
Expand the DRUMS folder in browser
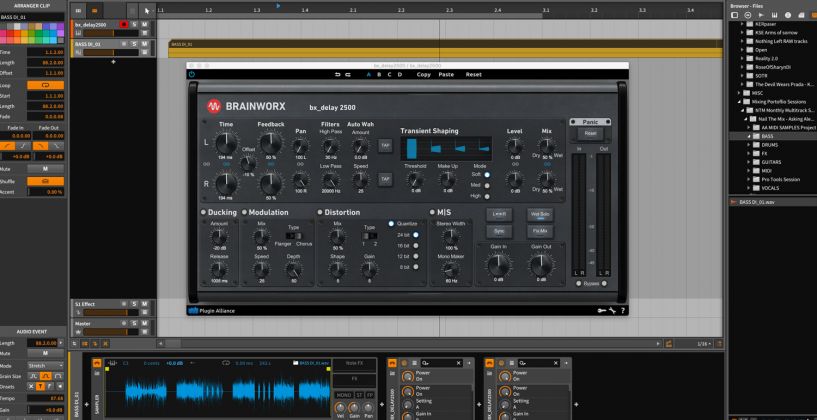[x=749, y=145]
